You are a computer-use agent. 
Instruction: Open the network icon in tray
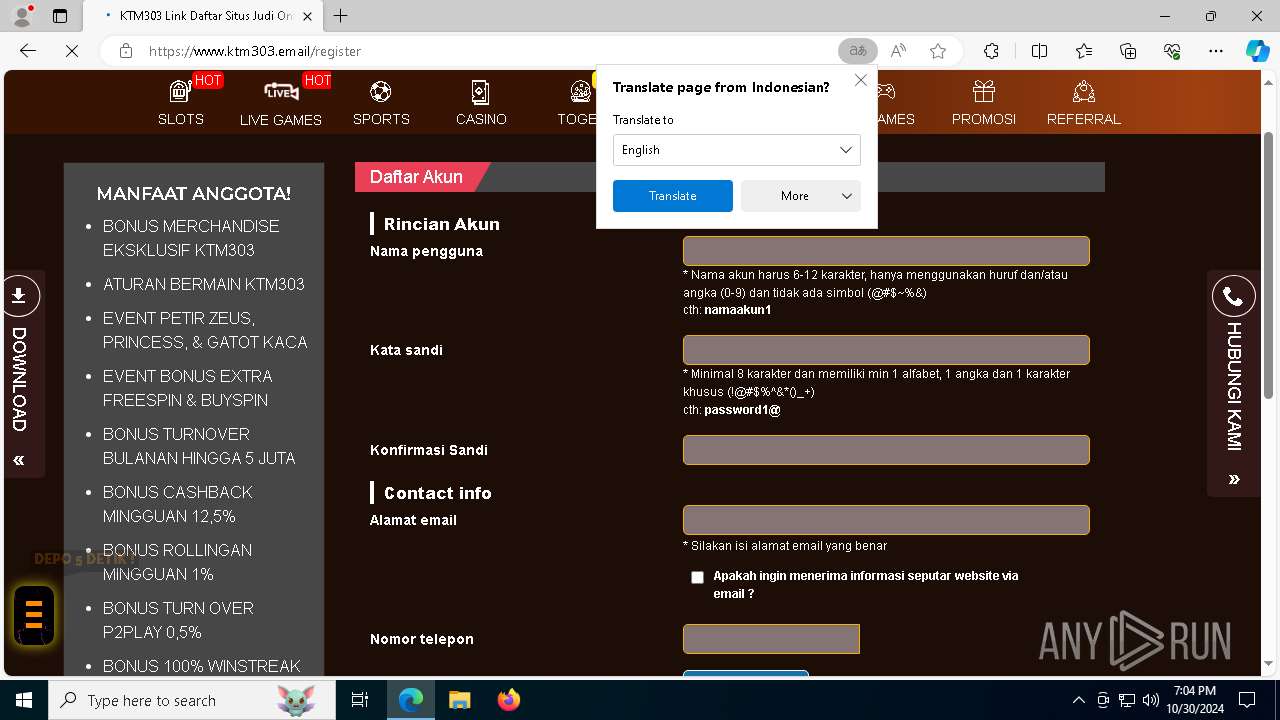tap(1127, 700)
